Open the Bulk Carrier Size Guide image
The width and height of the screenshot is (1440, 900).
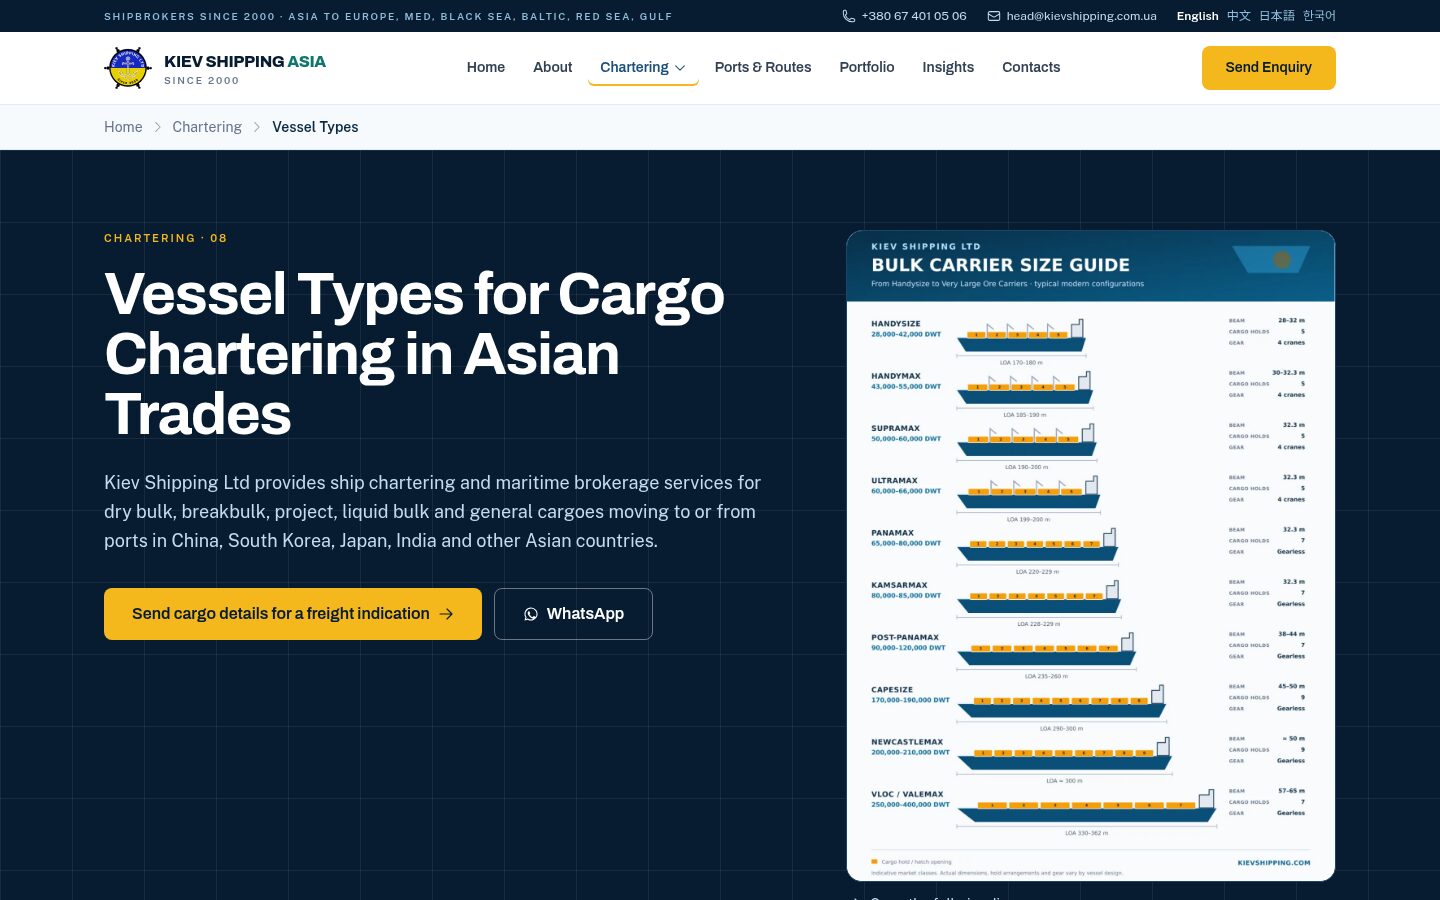[1091, 556]
